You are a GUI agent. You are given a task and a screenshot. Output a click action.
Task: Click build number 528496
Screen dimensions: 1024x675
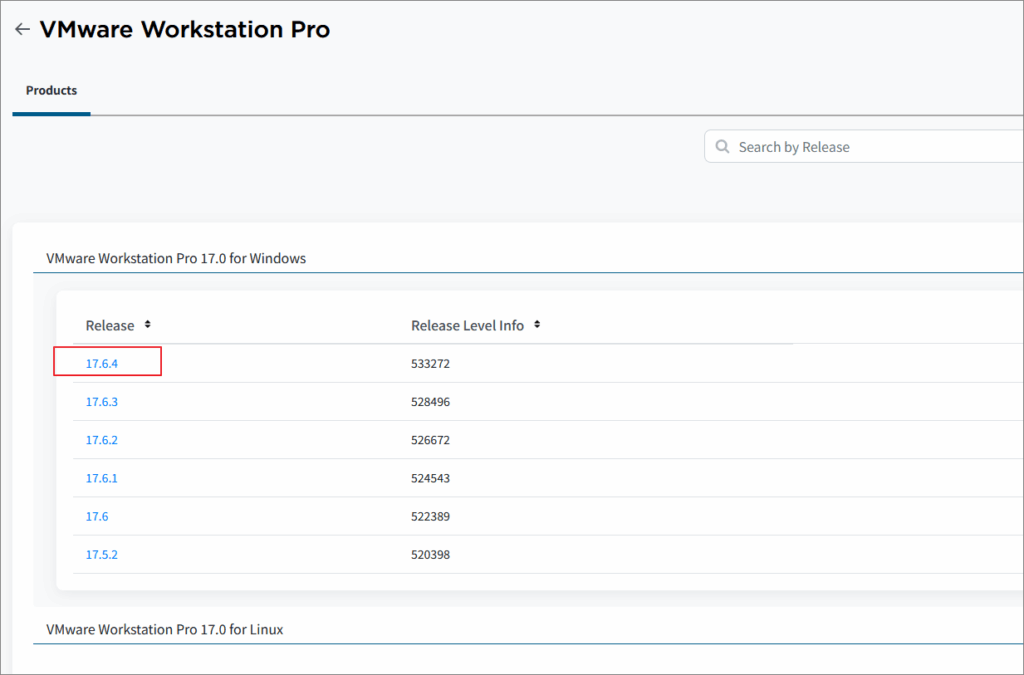(x=430, y=402)
